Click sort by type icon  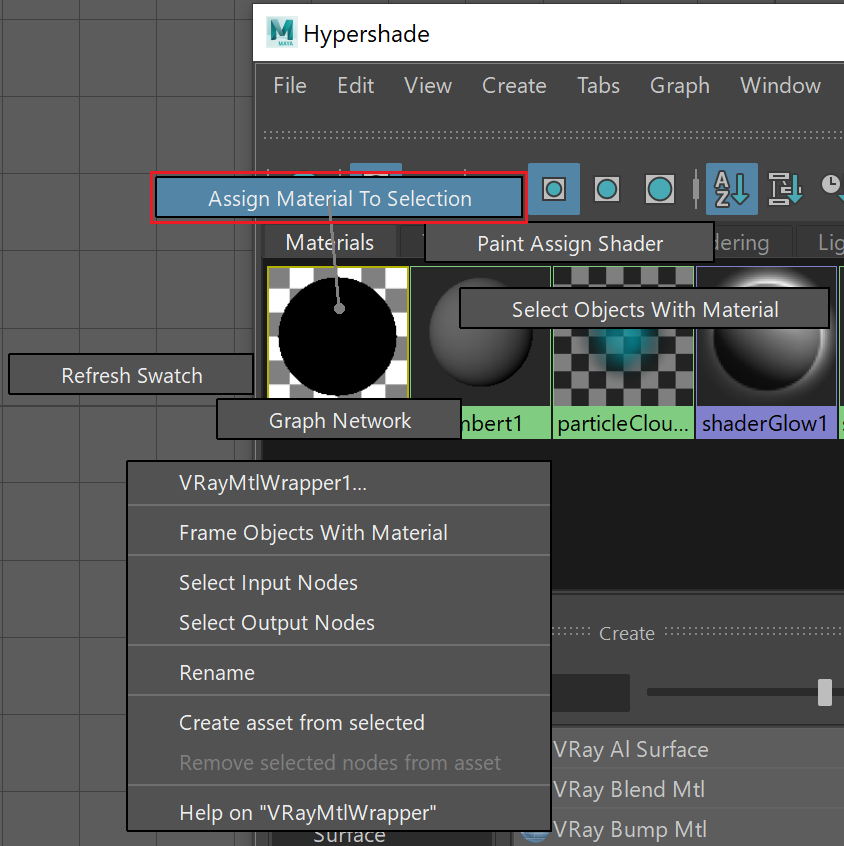tap(785, 189)
